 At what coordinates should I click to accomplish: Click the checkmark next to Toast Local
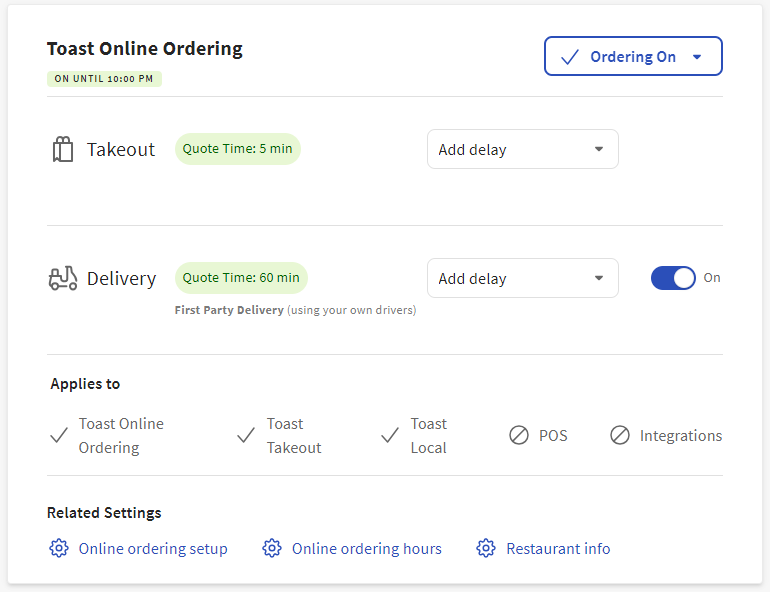click(x=390, y=436)
